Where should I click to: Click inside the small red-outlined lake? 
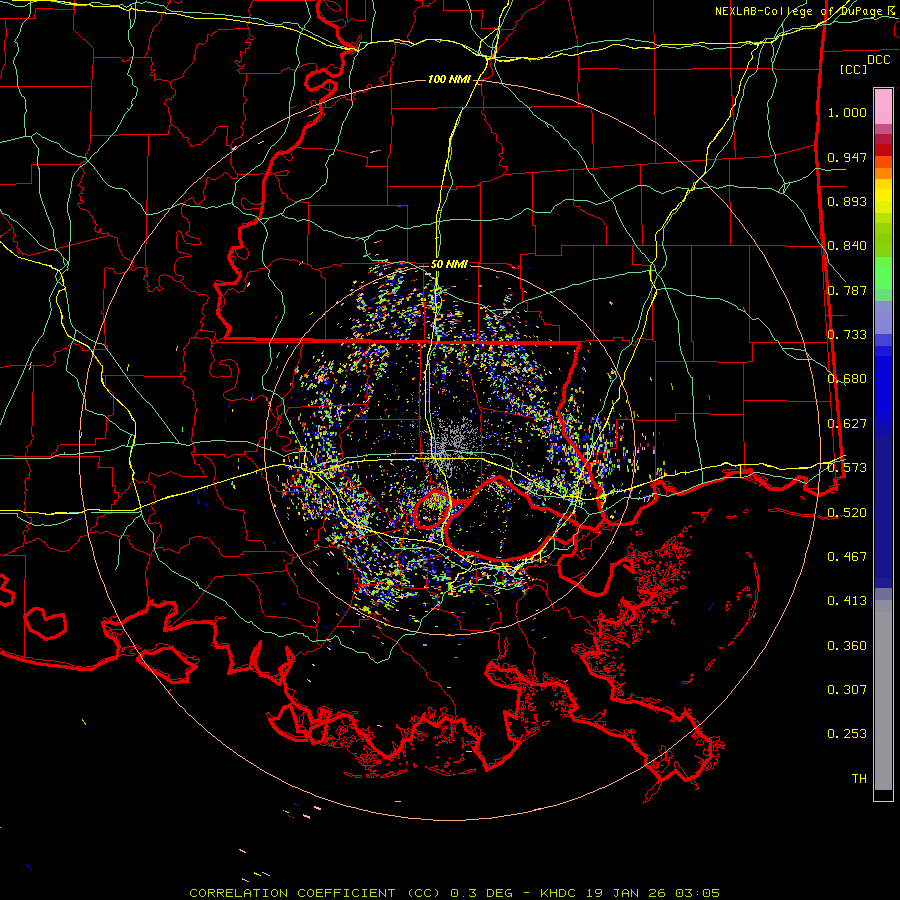pos(432,509)
